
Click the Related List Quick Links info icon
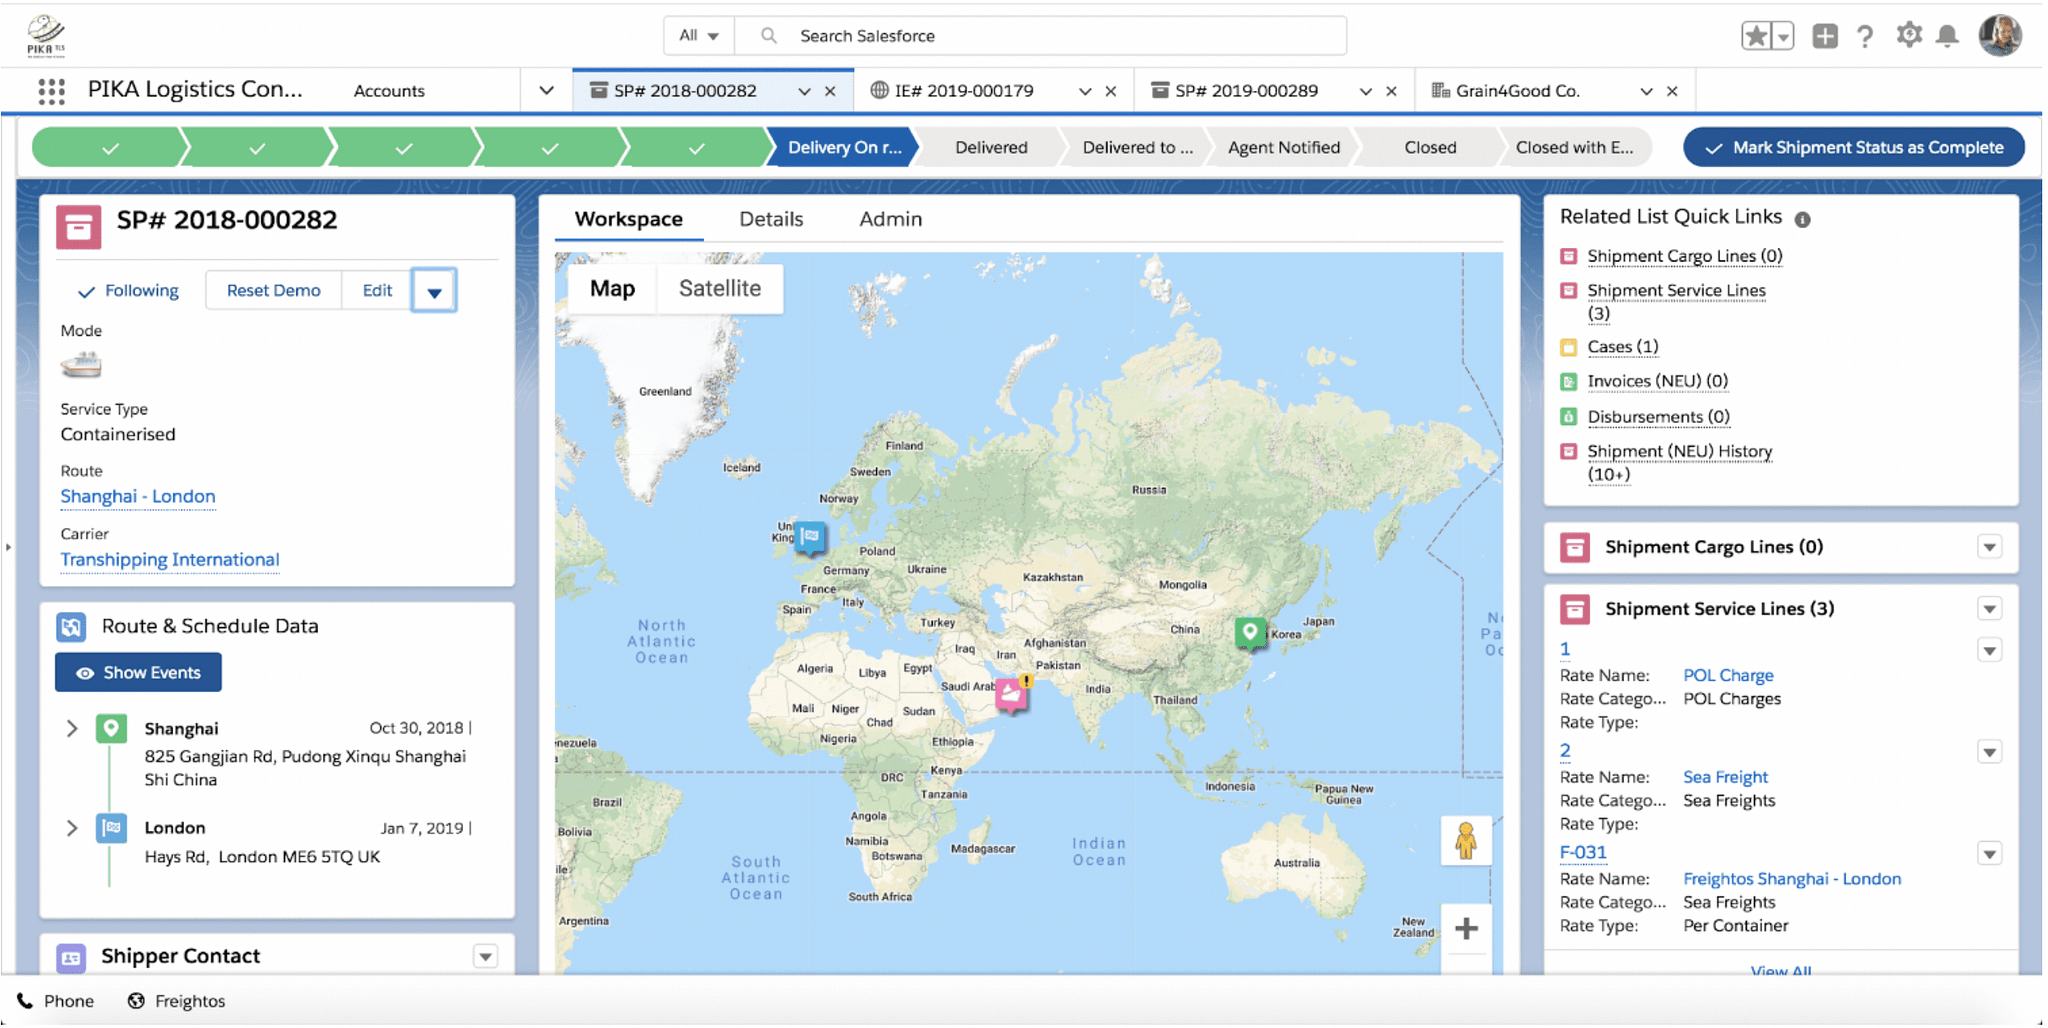tap(1802, 219)
